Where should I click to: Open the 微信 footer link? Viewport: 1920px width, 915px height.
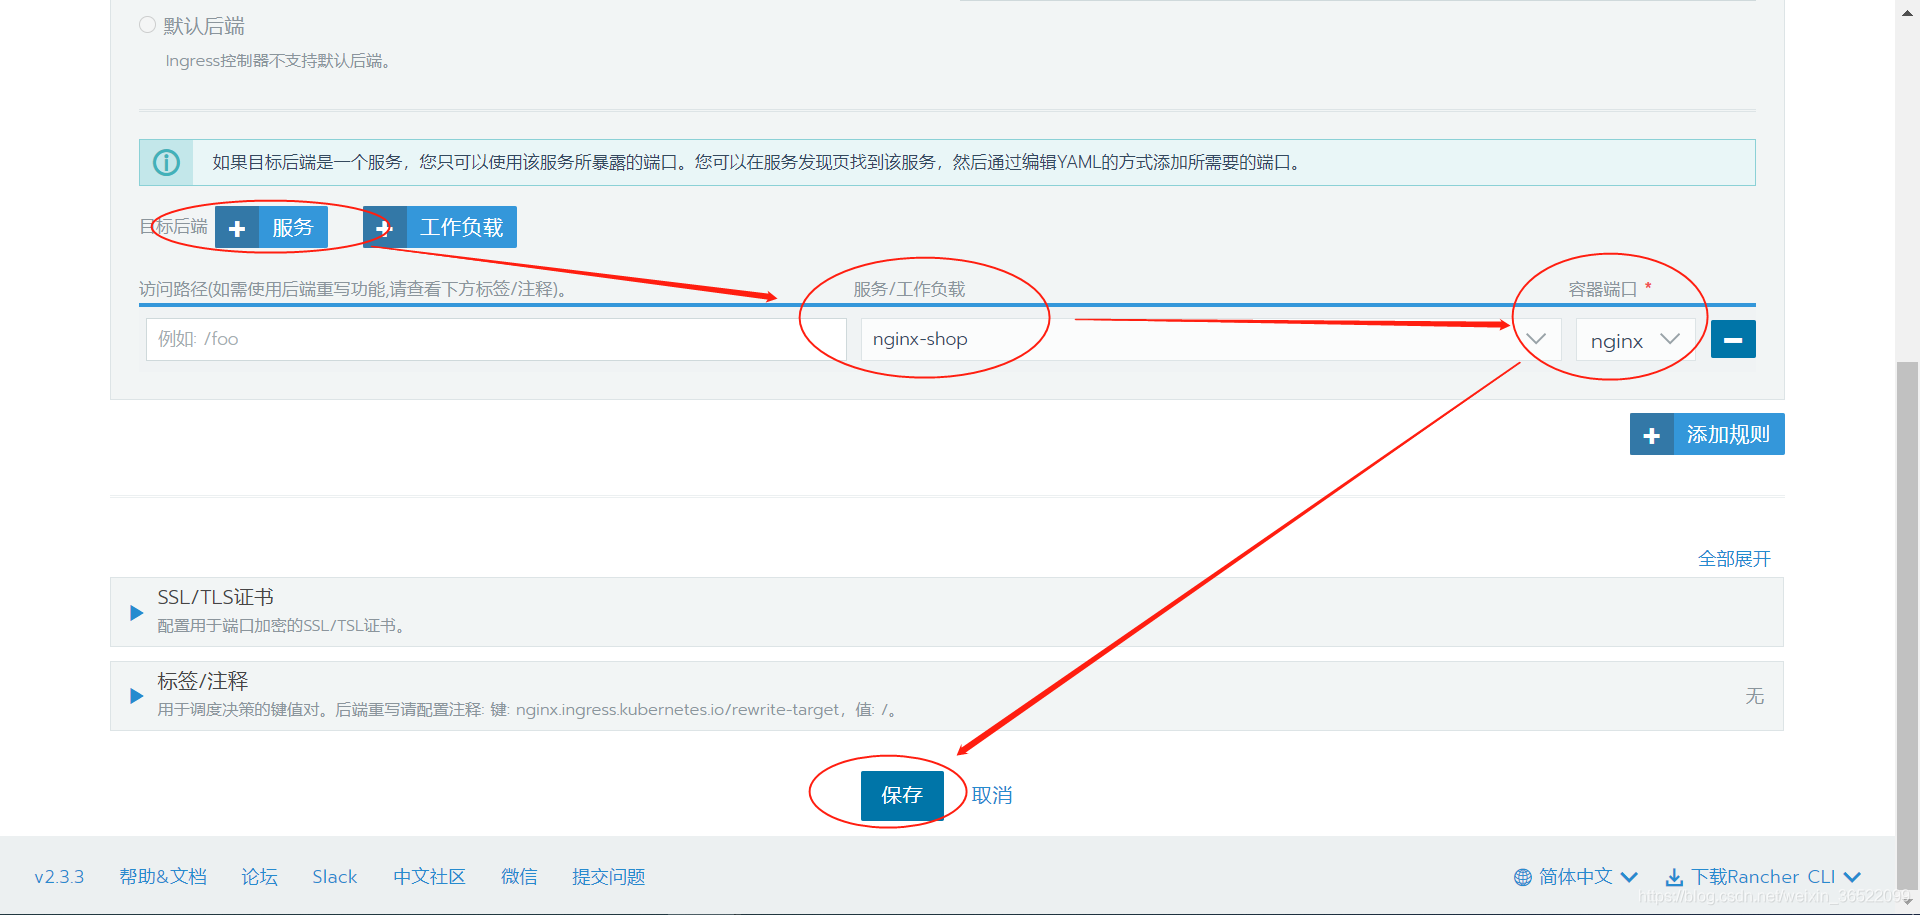[519, 877]
